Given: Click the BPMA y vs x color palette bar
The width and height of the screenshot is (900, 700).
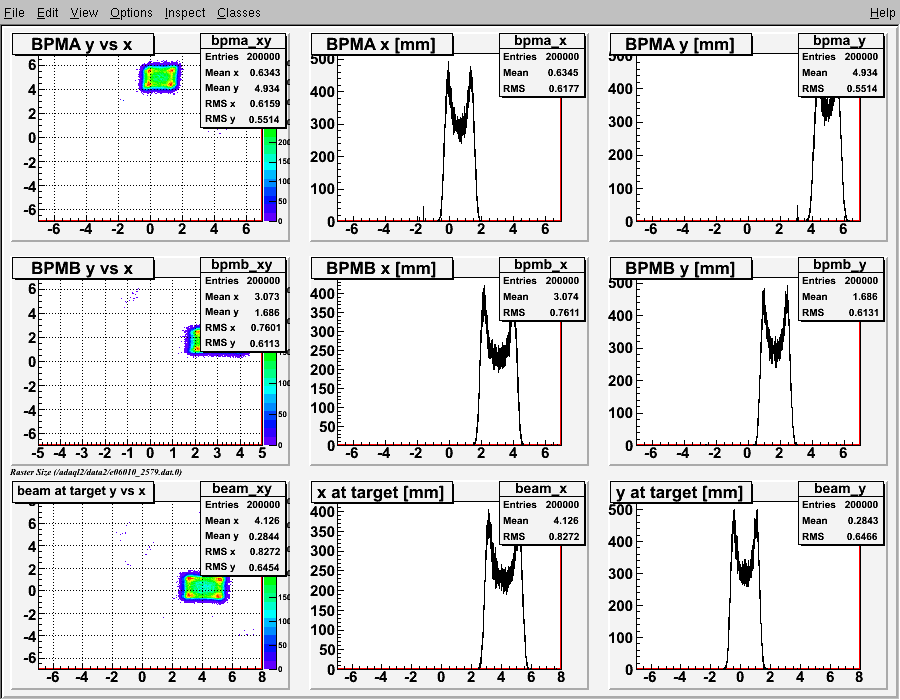Looking at the screenshot, I should [270, 175].
